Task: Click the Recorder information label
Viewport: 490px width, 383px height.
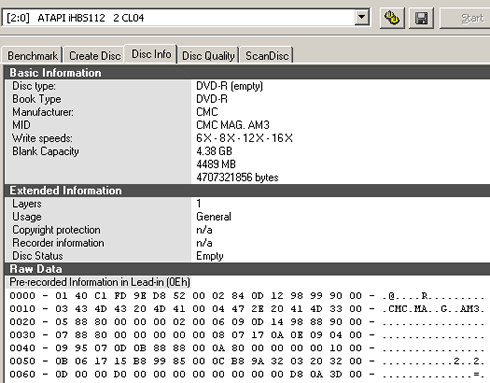Action: 58,243
